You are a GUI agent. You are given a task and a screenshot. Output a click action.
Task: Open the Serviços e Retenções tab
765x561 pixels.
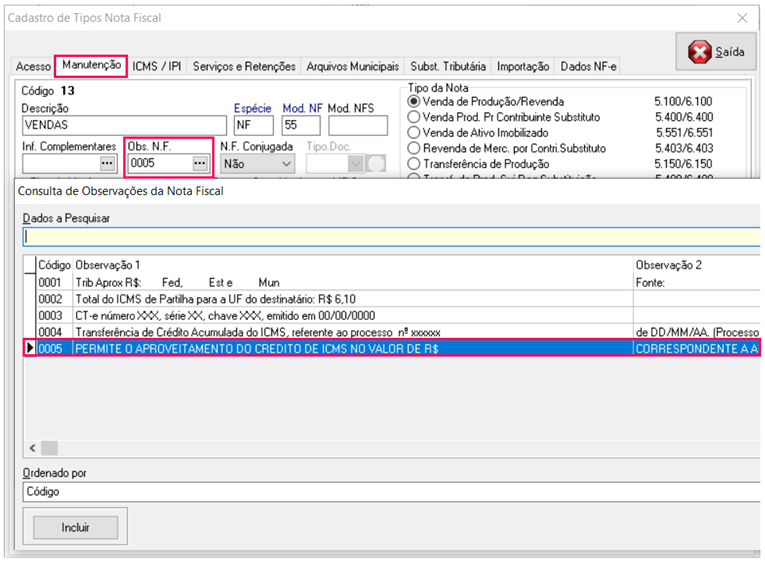pyautogui.click(x=244, y=67)
